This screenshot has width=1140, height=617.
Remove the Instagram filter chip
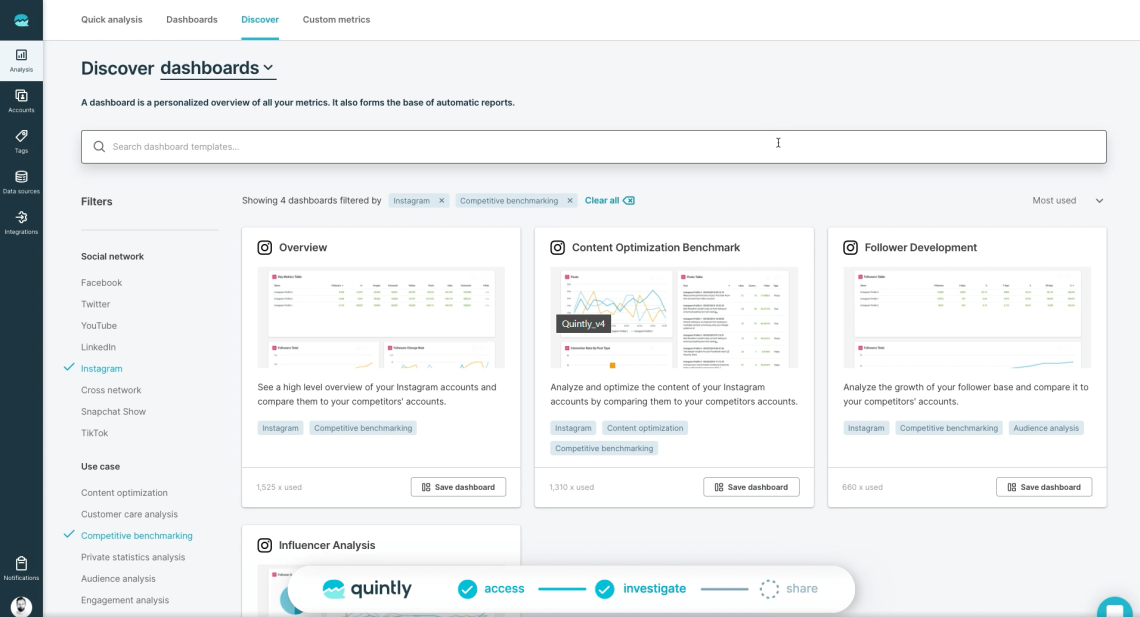click(x=441, y=201)
